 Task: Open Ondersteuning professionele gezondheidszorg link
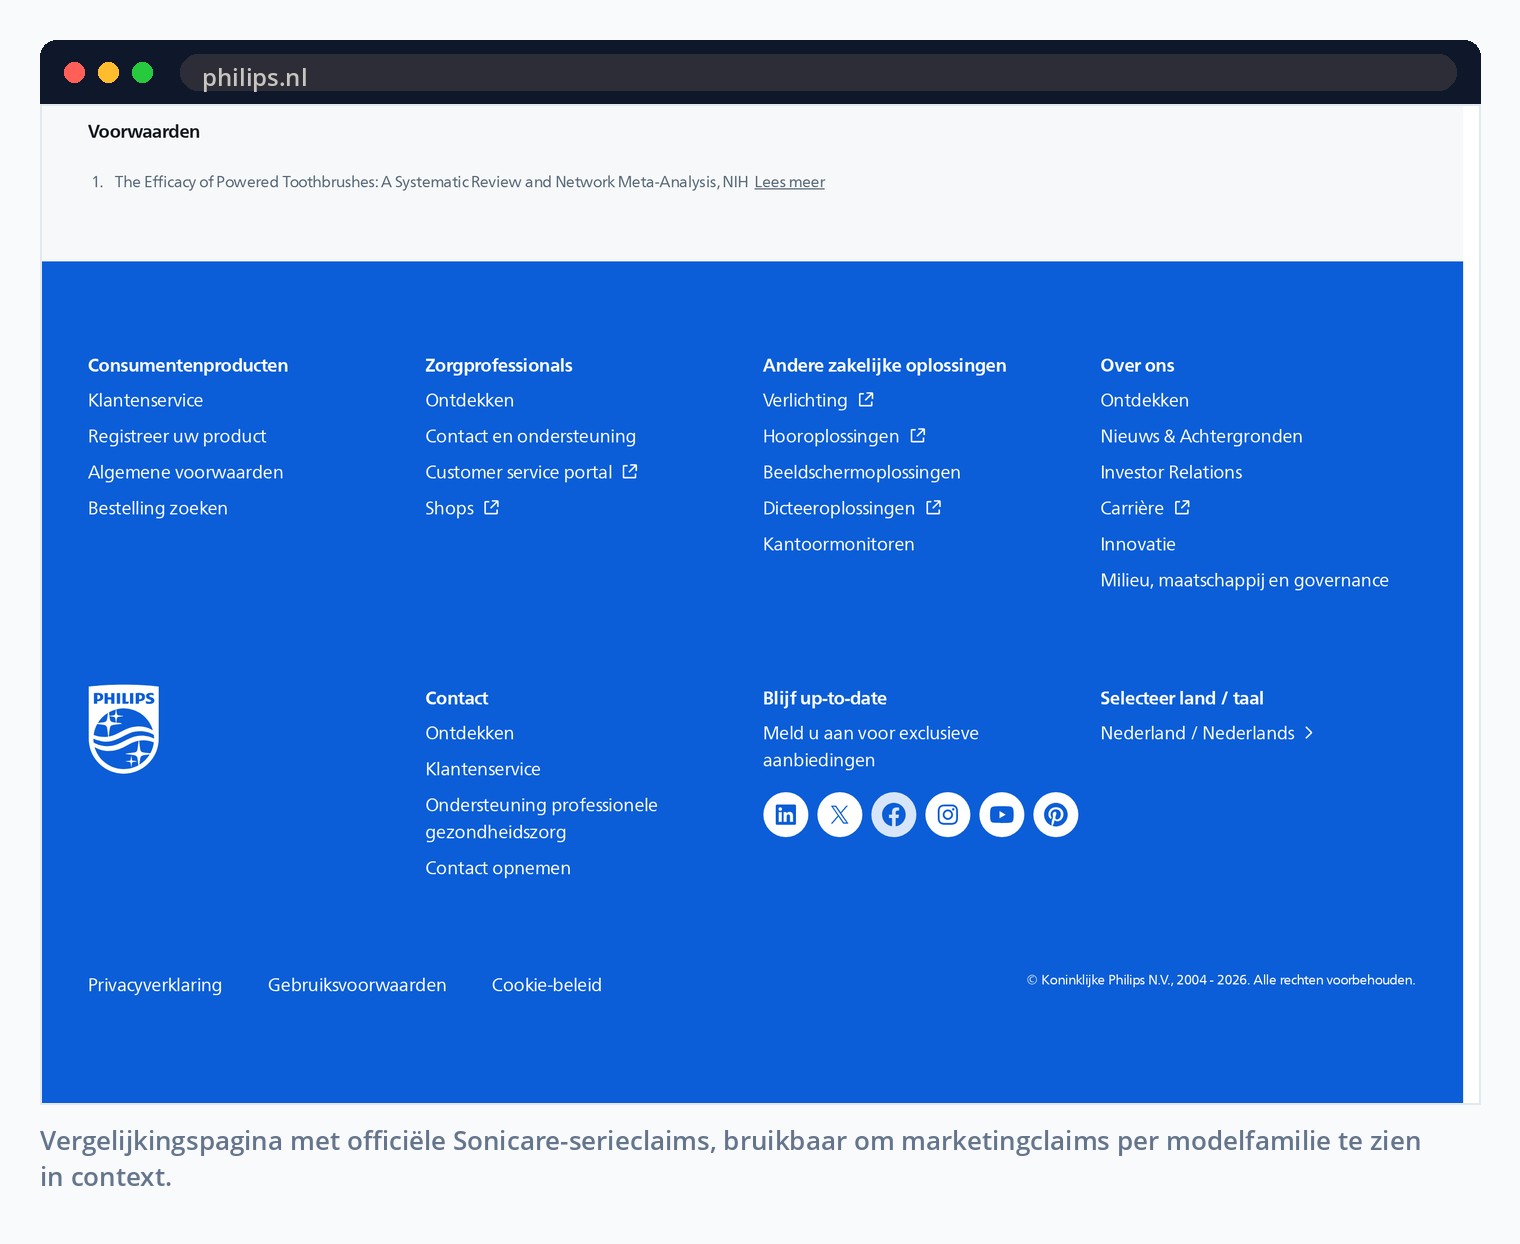click(x=542, y=818)
